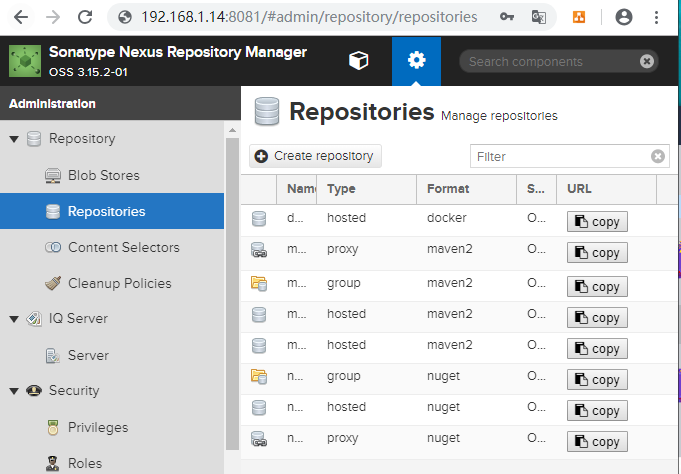681x474 pixels.
Task: Click the Cleanup Policies broom icon
Action: (53, 283)
